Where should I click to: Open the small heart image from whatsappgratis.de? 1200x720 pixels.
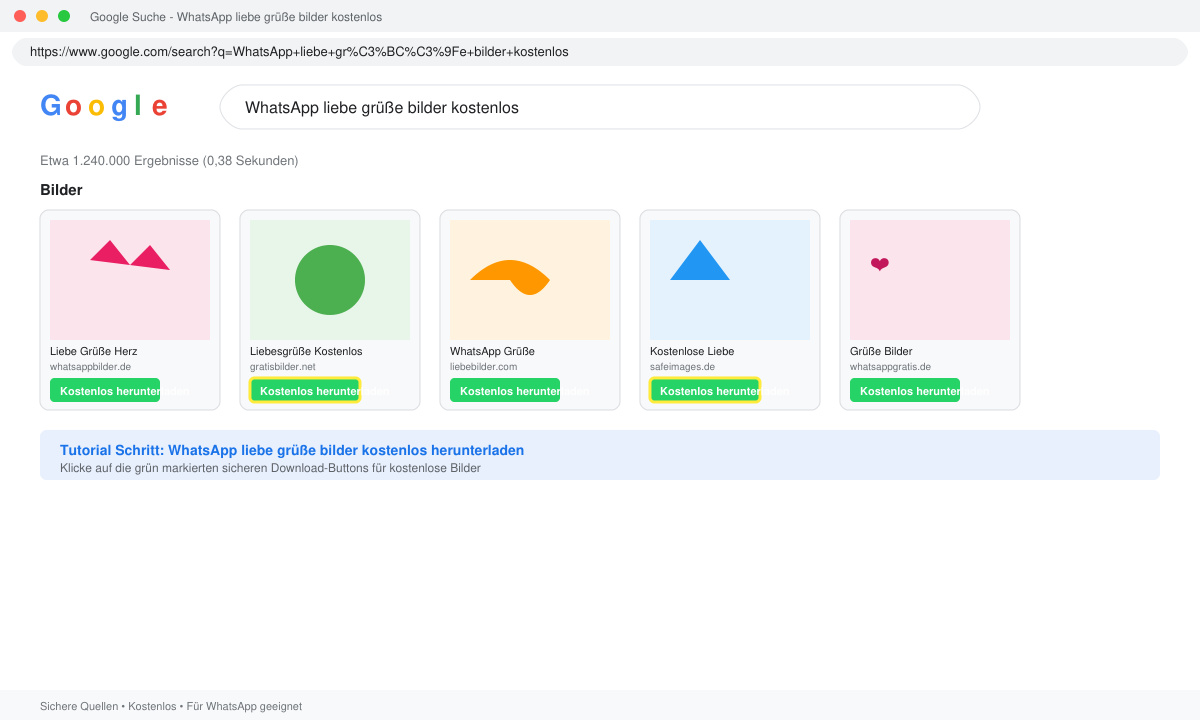pyautogui.click(x=930, y=280)
